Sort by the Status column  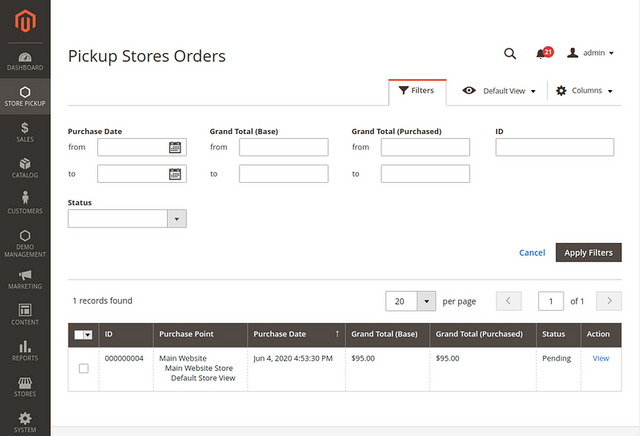[x=558, y=334]
